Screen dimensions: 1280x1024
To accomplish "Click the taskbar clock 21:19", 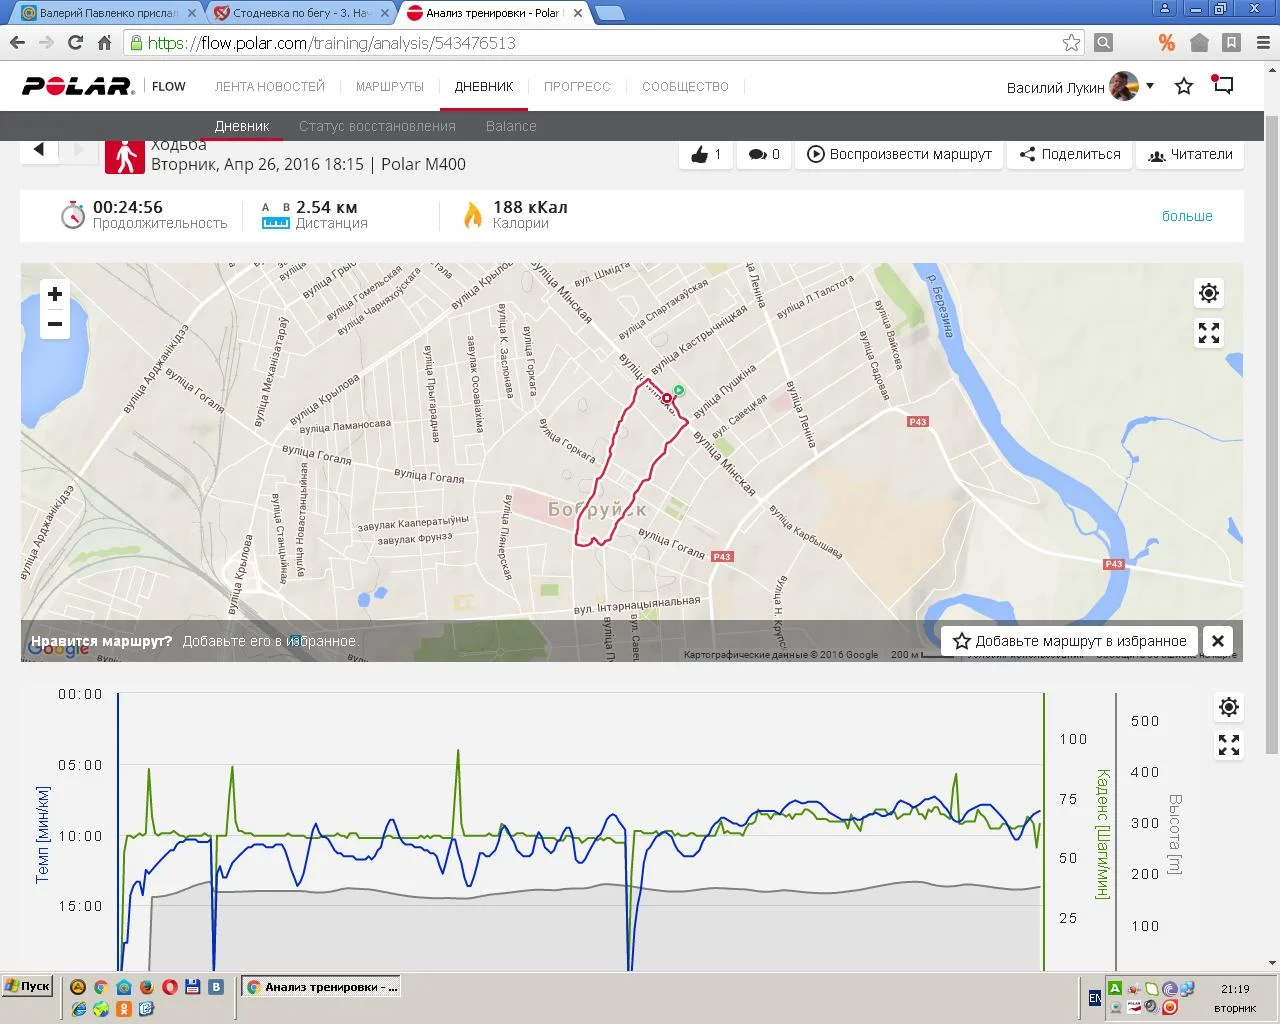I will [1235, 989].
